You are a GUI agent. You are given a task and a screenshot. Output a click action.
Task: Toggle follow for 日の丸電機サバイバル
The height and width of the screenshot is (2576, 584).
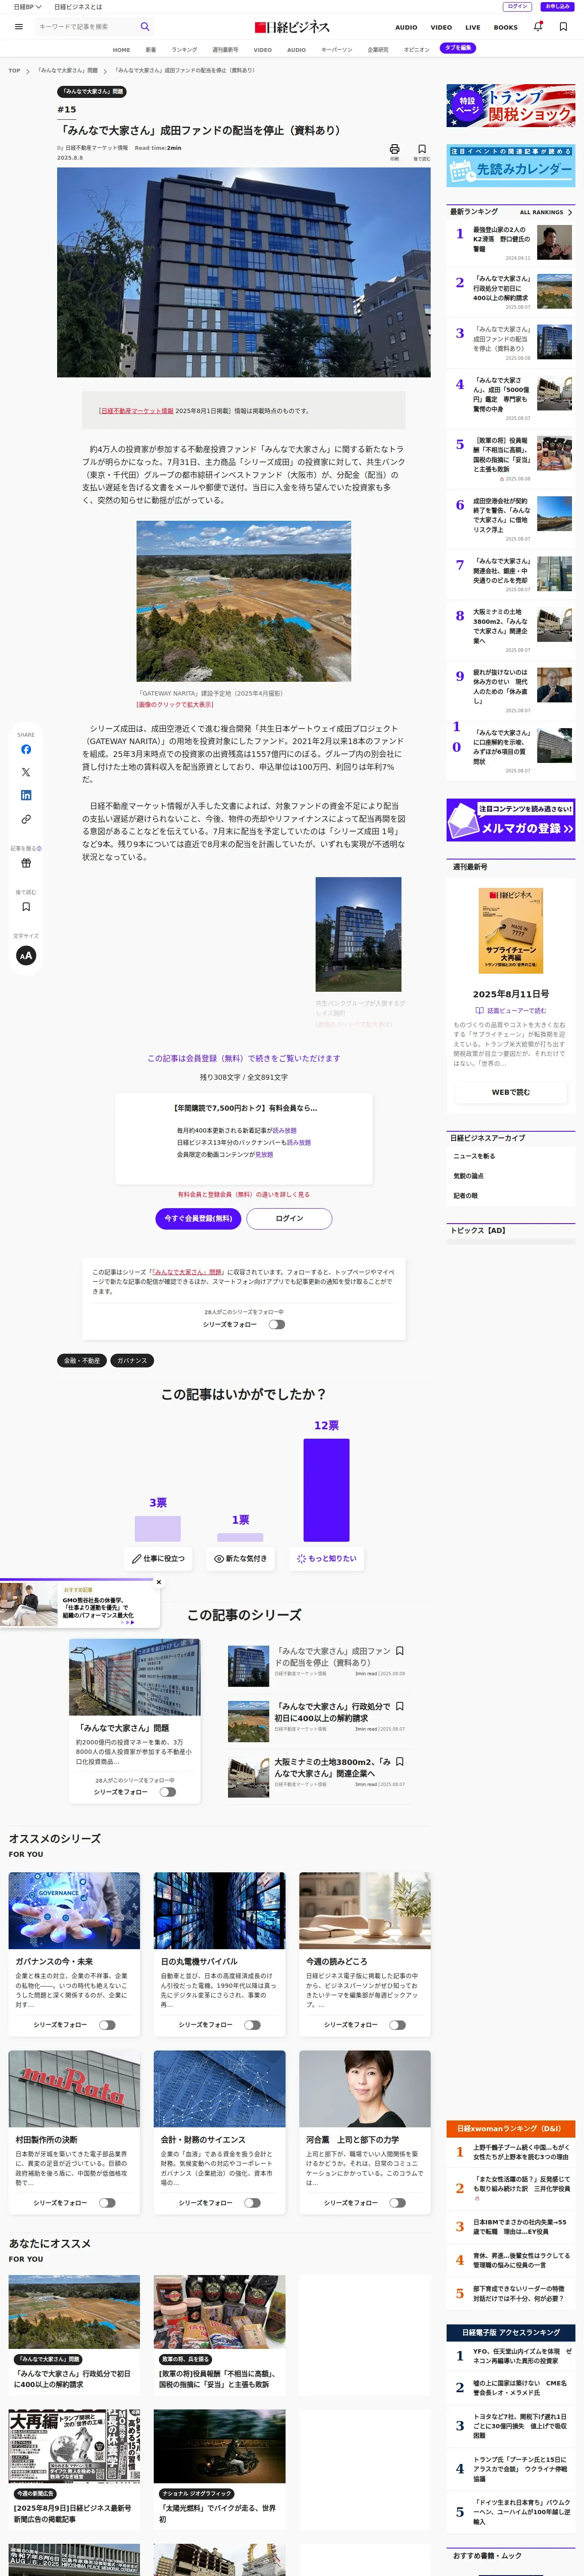[x=252, y=2025]
